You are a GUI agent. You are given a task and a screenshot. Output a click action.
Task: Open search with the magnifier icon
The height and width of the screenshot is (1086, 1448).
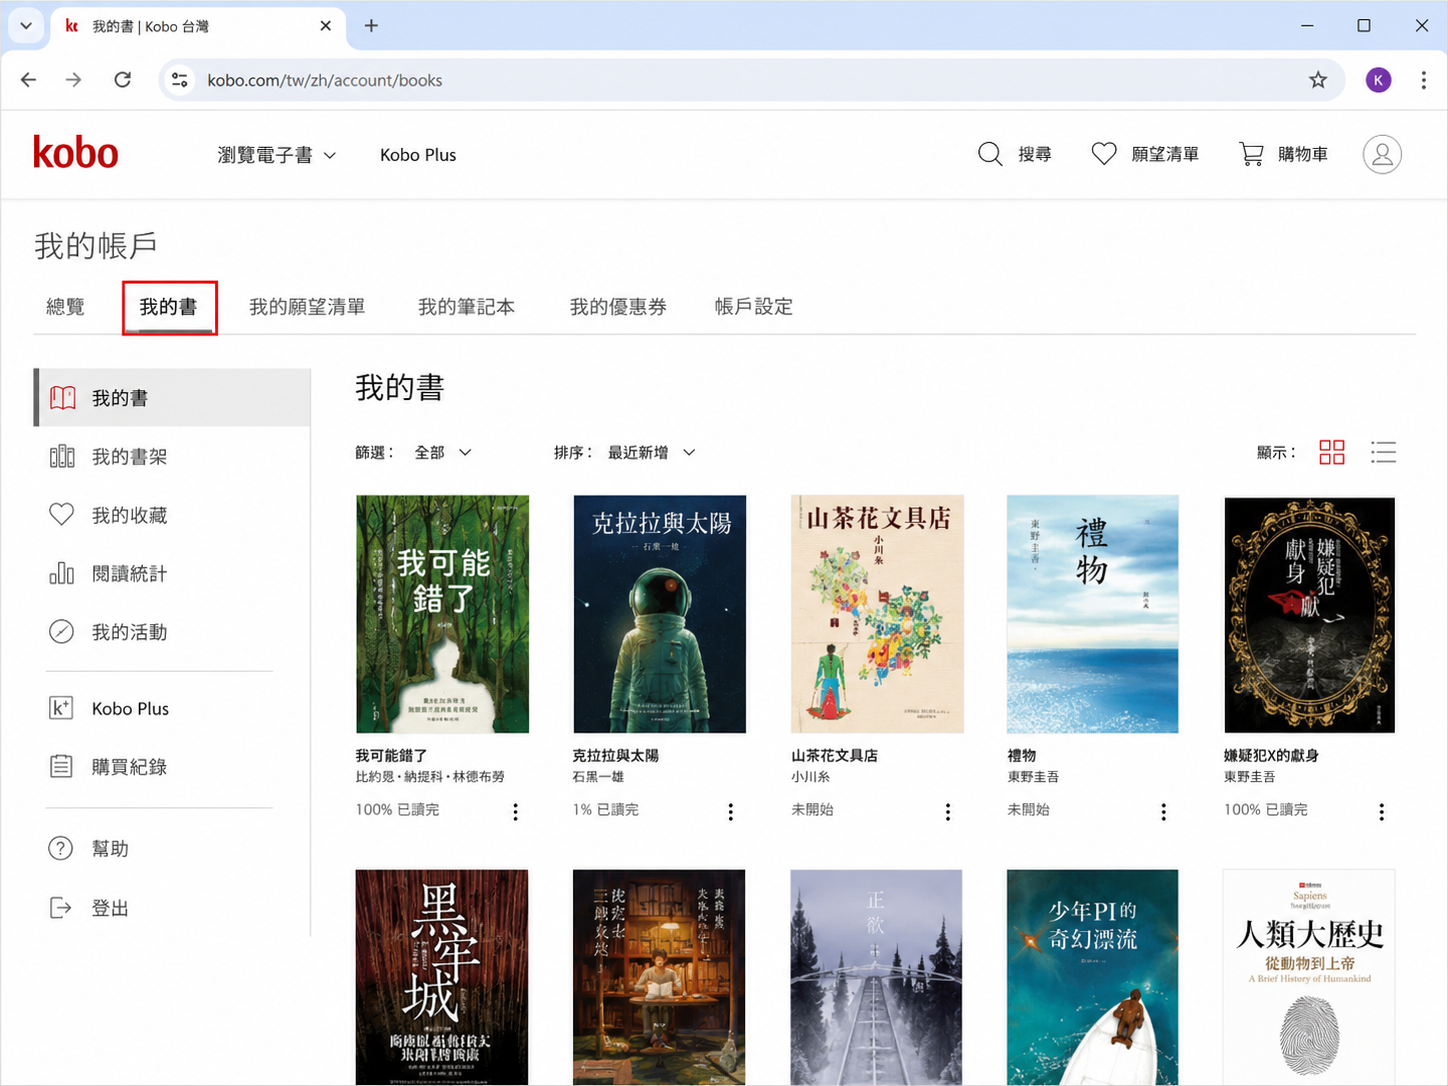pyautogui.click(x=990, y=154)
